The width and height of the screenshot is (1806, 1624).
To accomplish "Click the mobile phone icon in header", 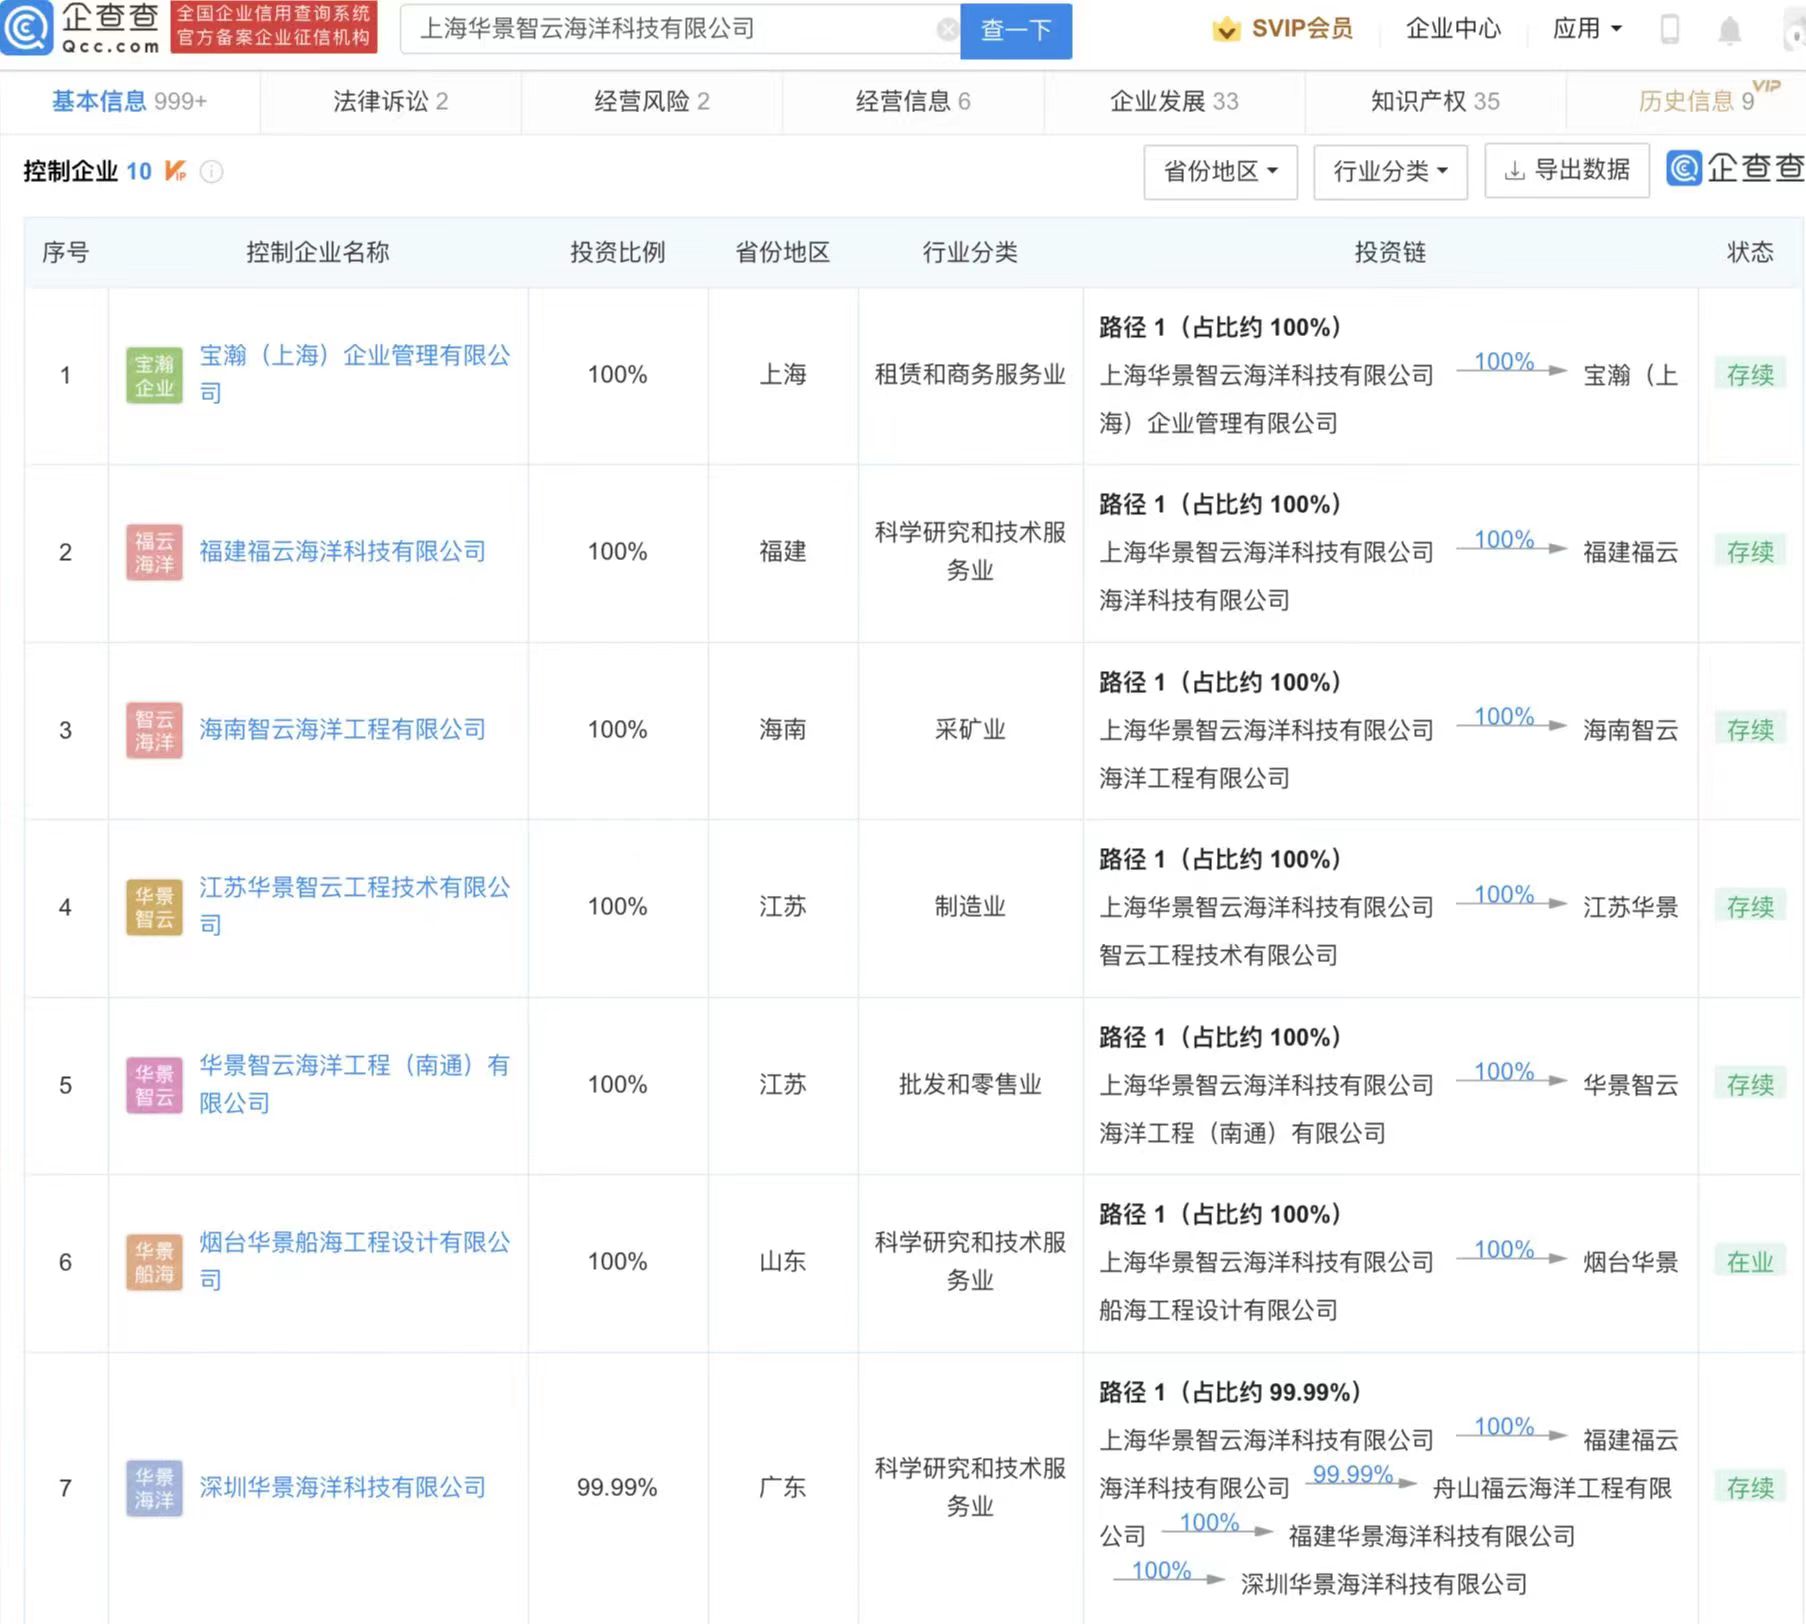I will (x=1670, y=29).
